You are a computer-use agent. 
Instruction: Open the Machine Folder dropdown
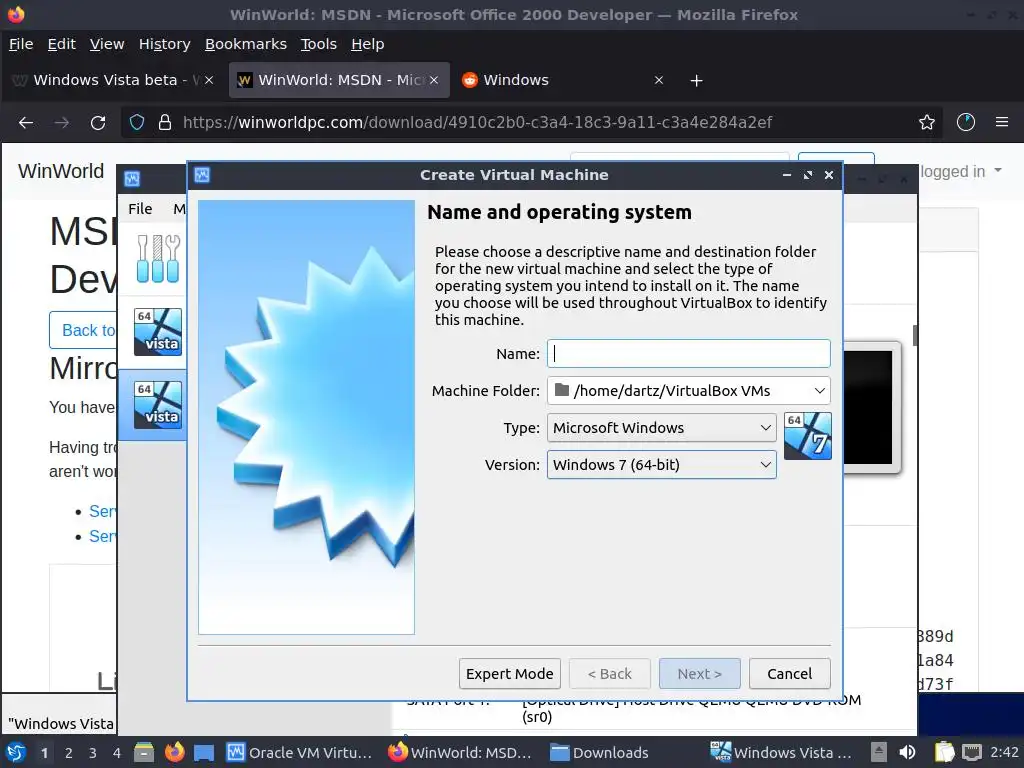[x=688, y=391]
